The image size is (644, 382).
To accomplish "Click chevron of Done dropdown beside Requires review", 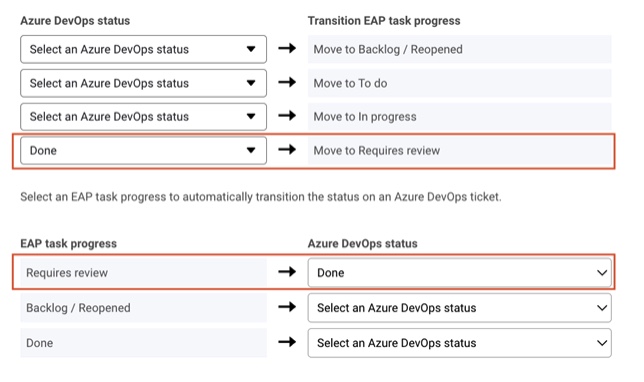I will [x=602, y=273].
